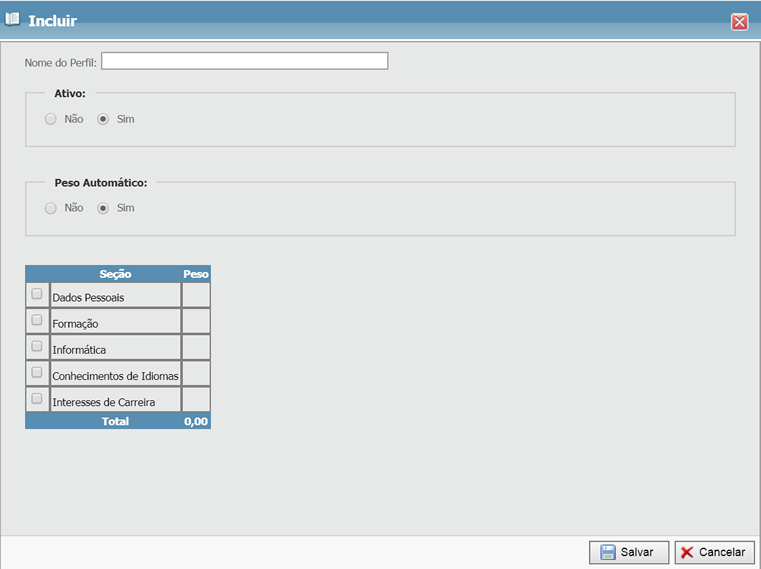This screenshot has width=761, height=569.
Task: Toggle the Conhecimentos de Idiomas checkbox
Action: coord(37,372)
